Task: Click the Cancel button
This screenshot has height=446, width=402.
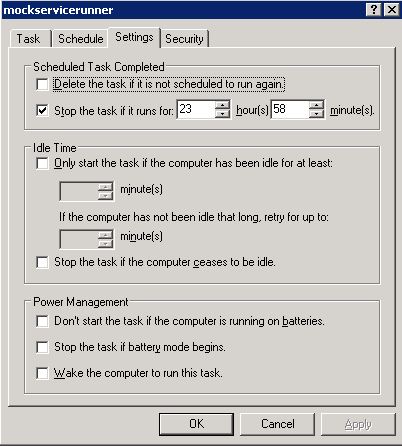Action: tap(277, 424)
